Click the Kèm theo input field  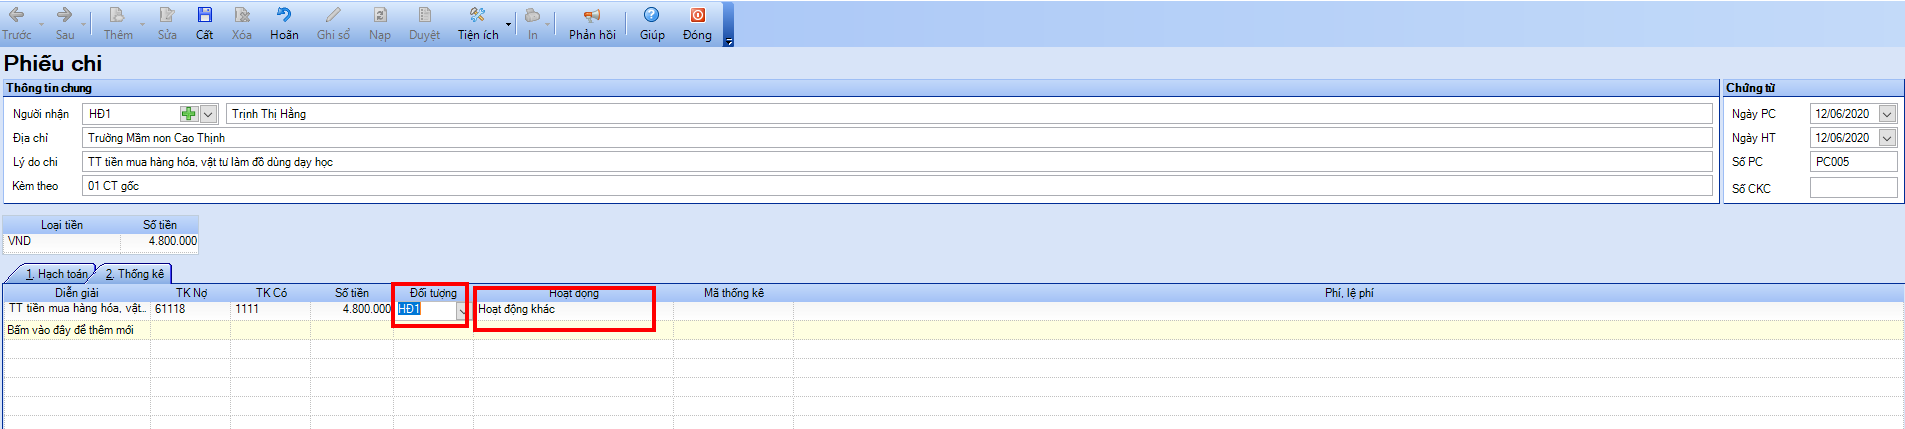tap(896, 186)
